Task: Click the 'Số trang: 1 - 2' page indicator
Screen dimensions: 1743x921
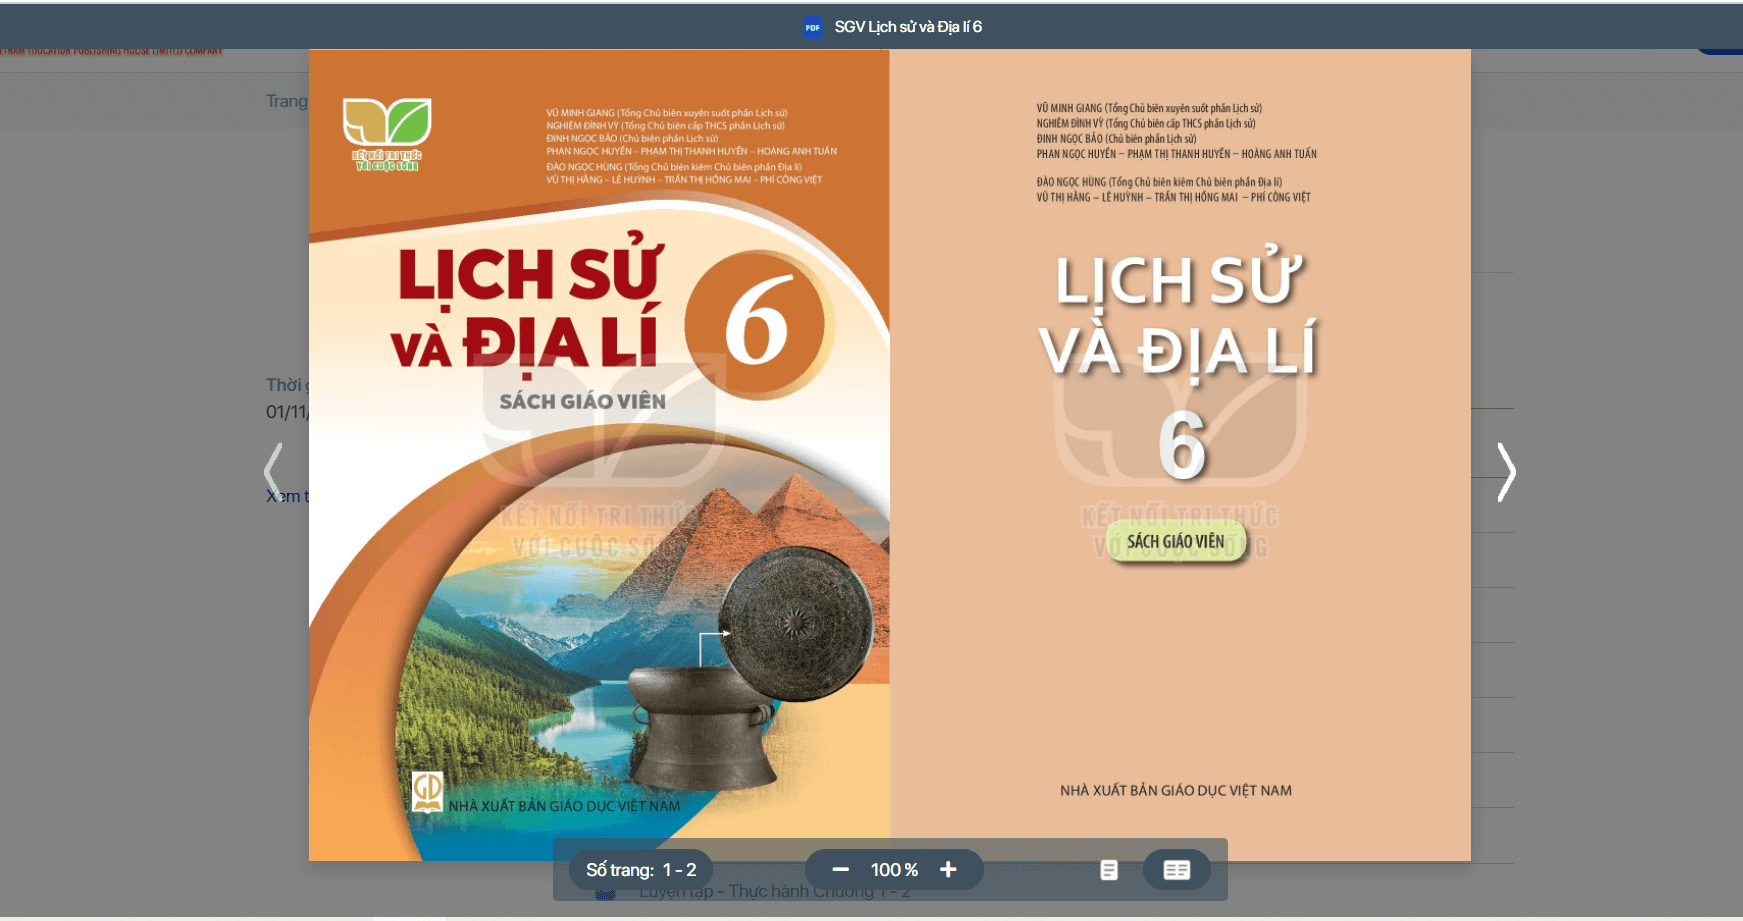Action: pyautogui.click(x=641, y=870)
